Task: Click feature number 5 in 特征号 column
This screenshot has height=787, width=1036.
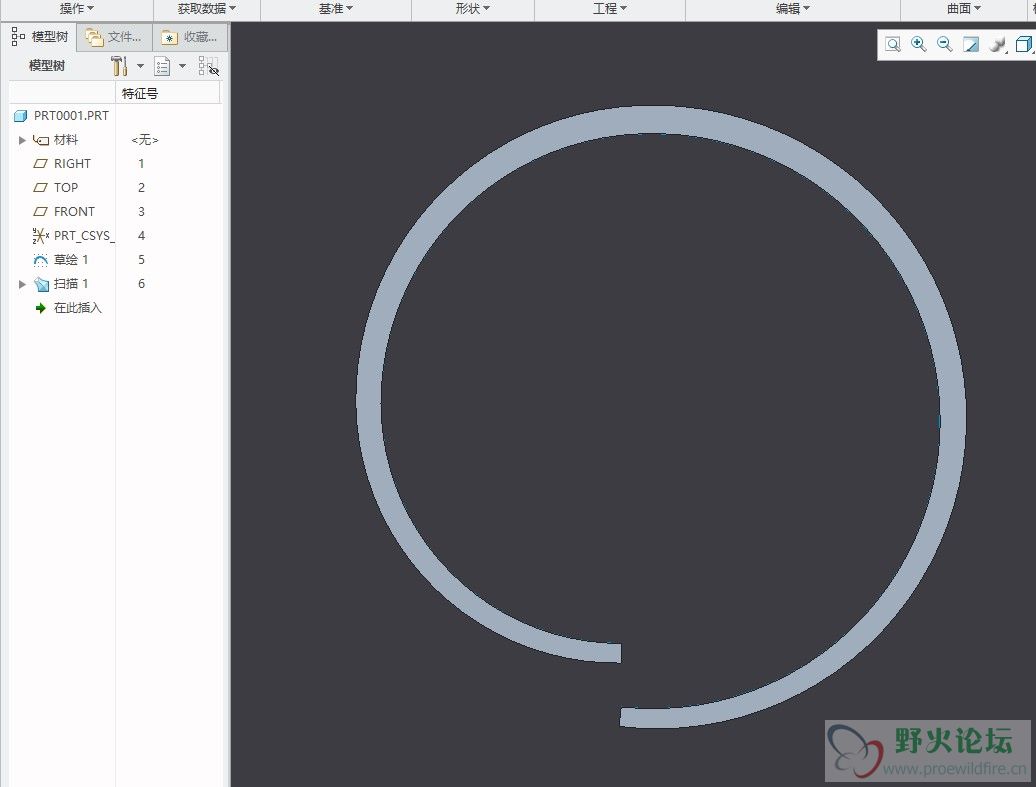Action: coord(141,260)
